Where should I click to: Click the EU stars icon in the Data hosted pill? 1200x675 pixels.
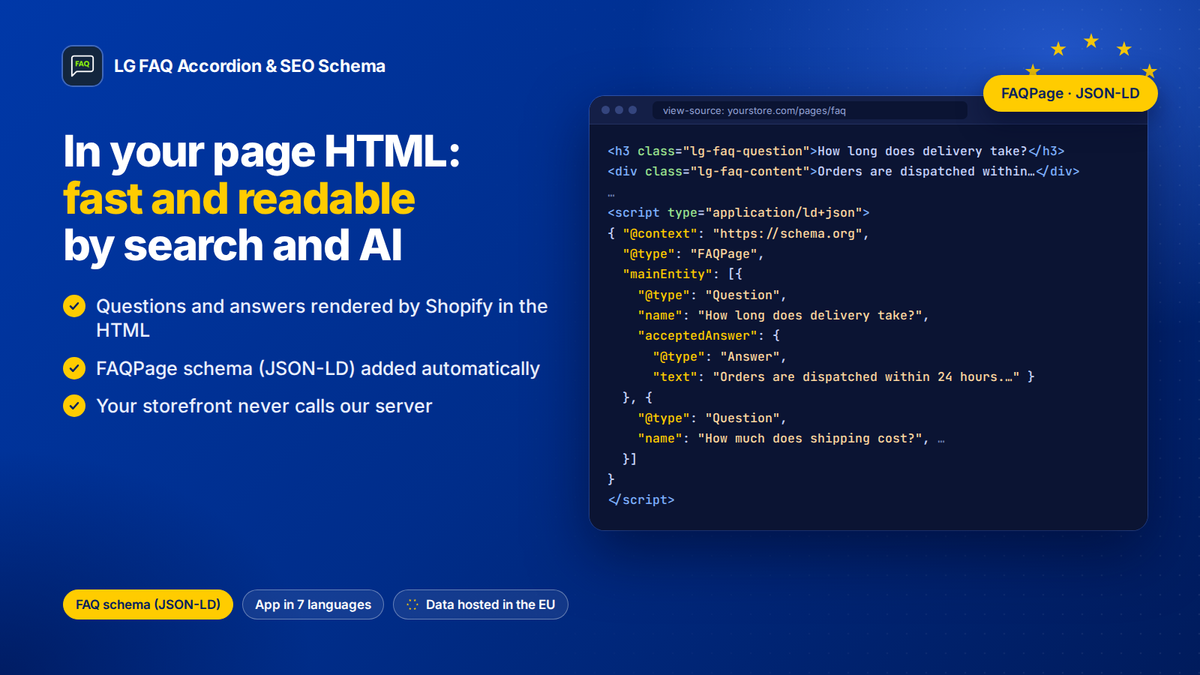(412, 605)
